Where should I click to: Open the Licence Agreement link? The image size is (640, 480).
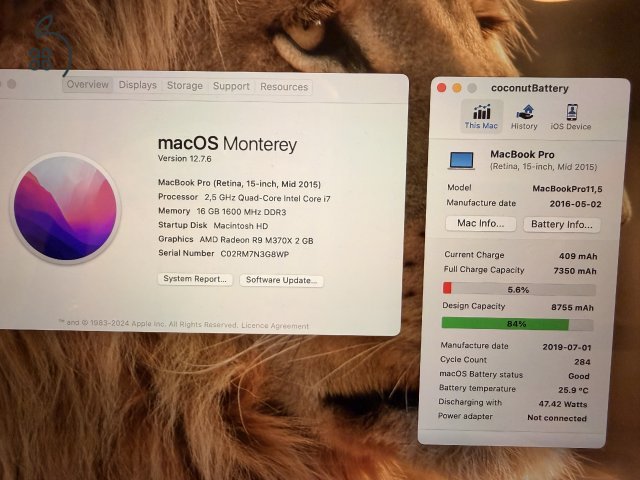275,326
